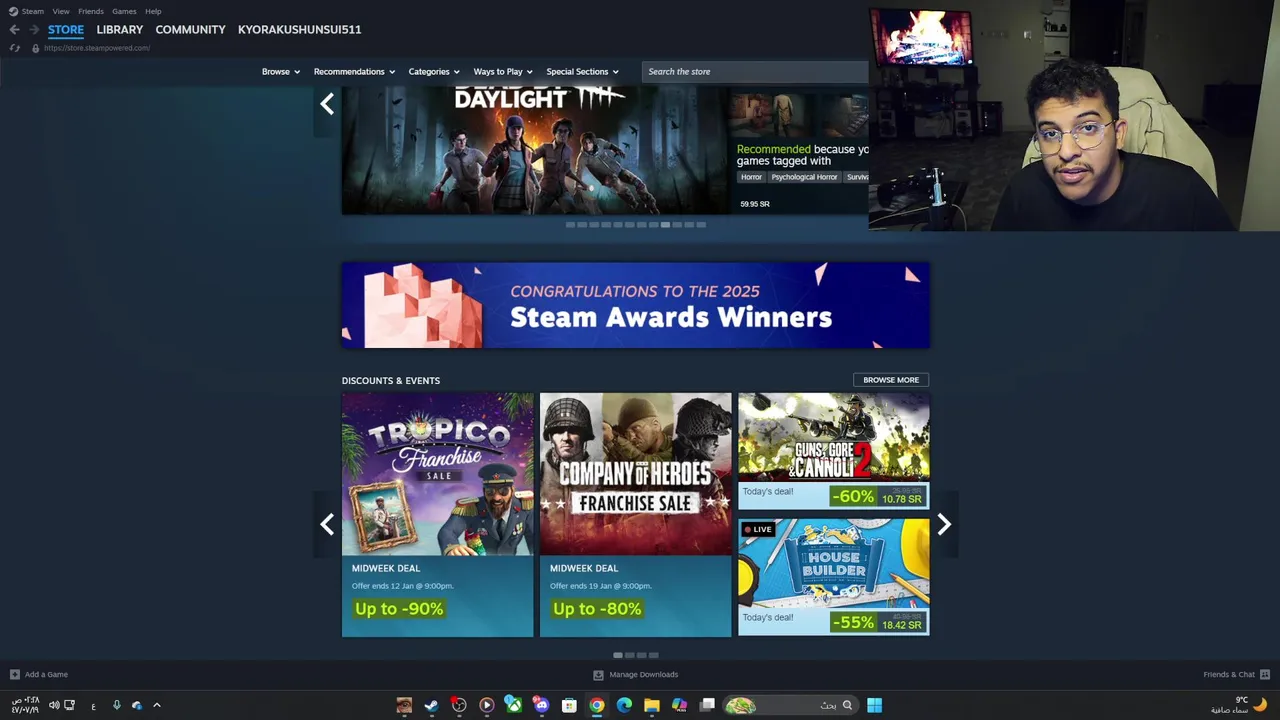This screenshot has height=720, width=1280.
Task: Expand the Special Sections dropdown
Action: click(582, 72)
